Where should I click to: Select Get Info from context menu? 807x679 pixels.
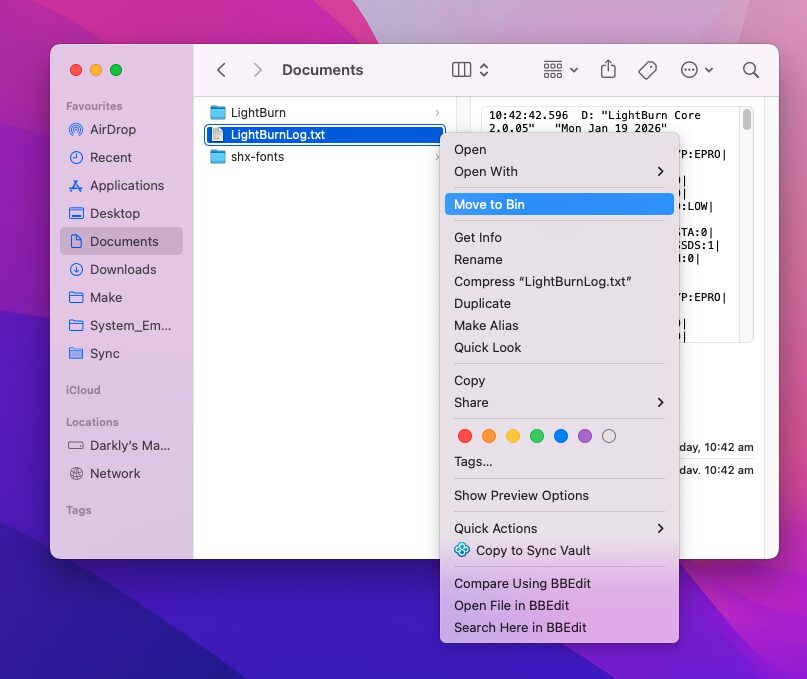(478, 237)
